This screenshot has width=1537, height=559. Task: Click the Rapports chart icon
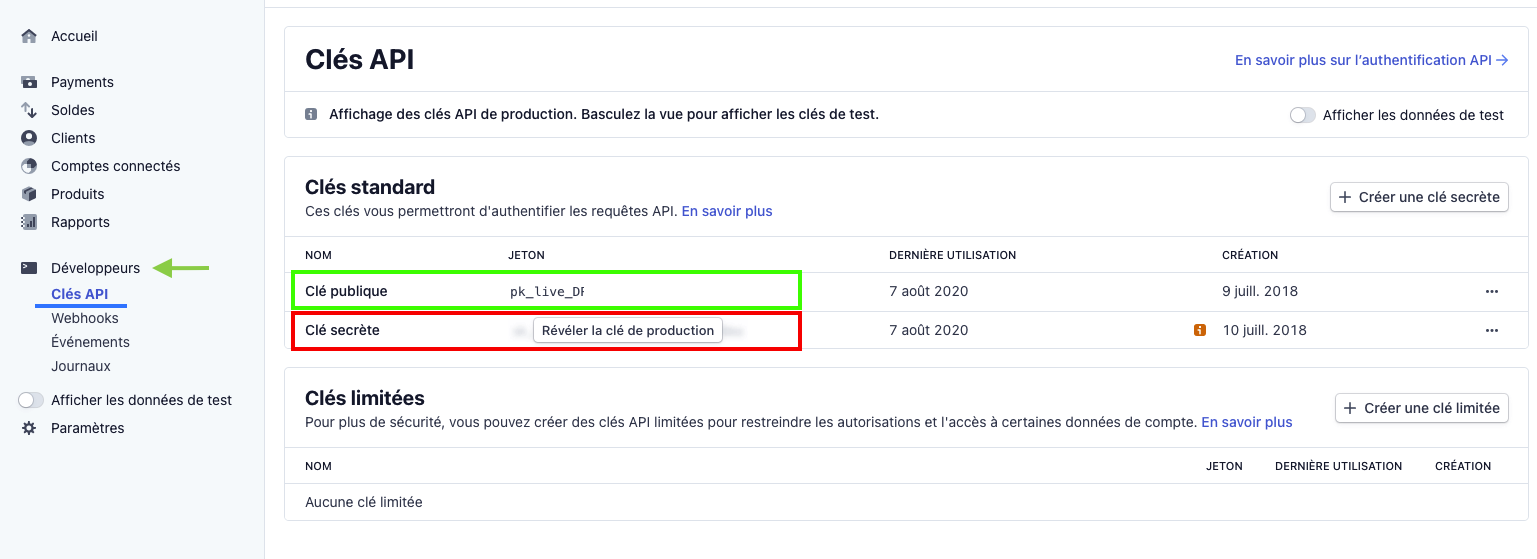tap(29, 222)
